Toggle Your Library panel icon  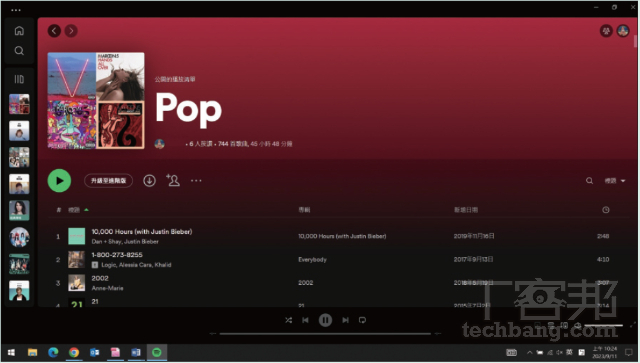pyautogui.click(x=19, y=79)
